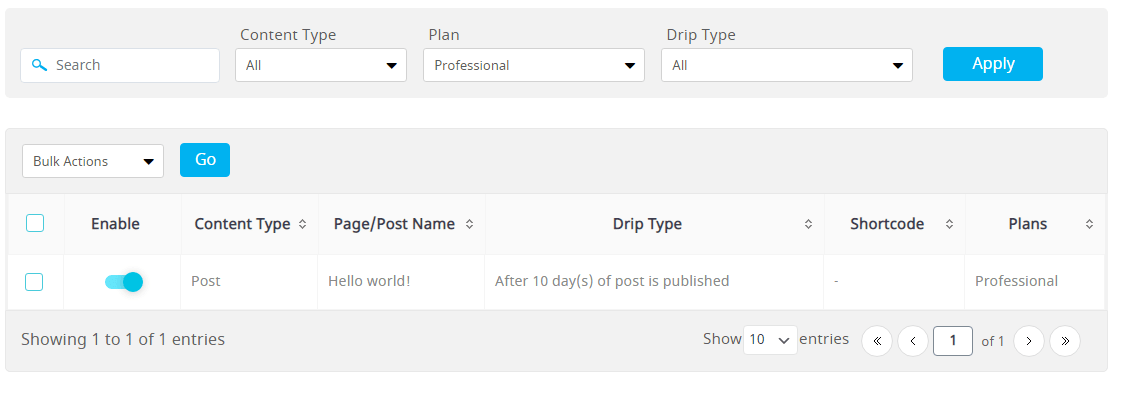Click the page number input field
Viewport: 1122px width, 411px height.
click(952, 341)
